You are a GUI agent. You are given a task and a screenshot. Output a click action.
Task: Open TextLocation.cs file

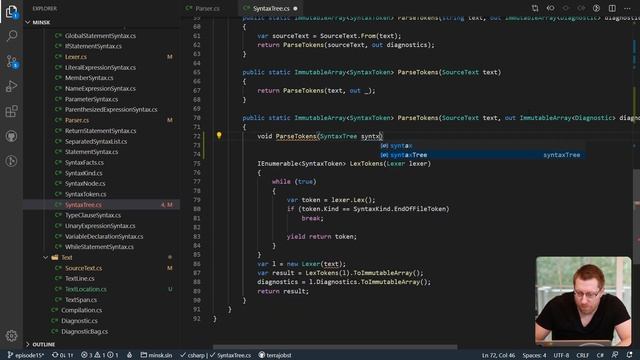pyautogui.click(x=86, y=289)
